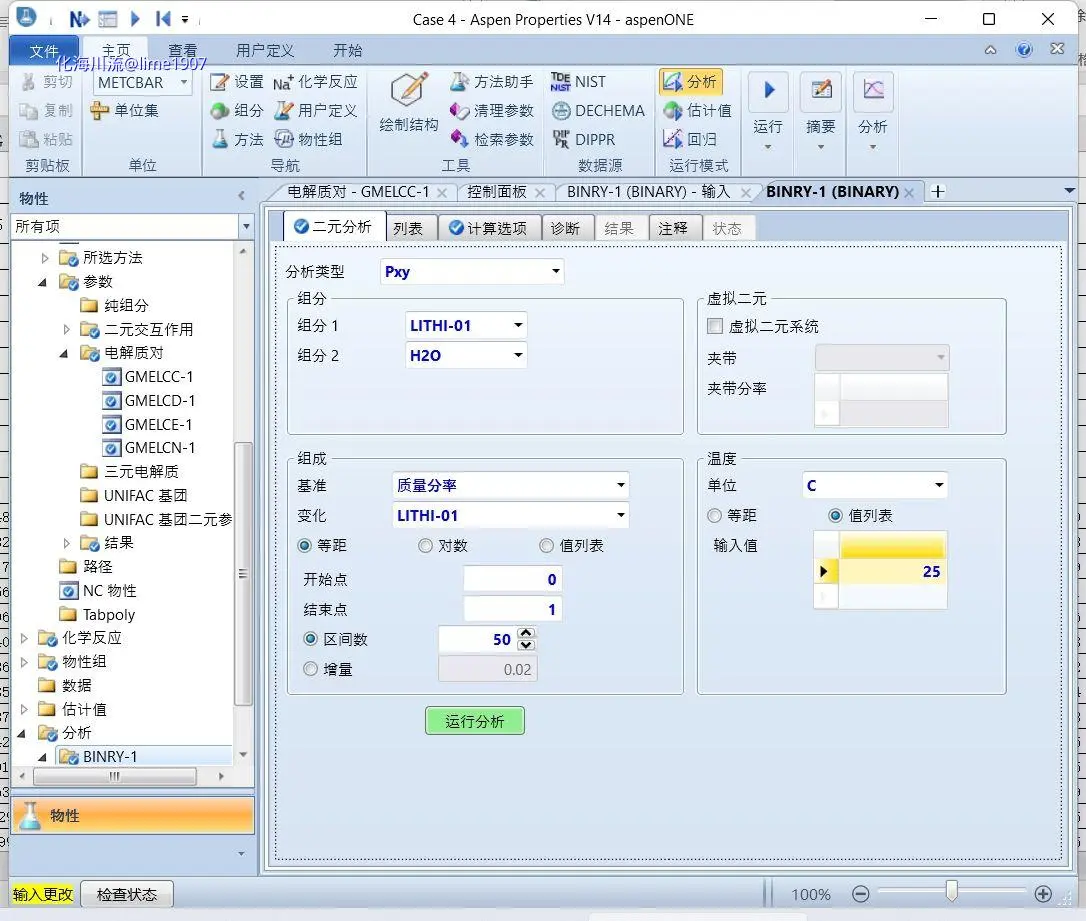Open the large 分析 chart icon
This screenshot has height=921, width=1086.
point(873,91)
